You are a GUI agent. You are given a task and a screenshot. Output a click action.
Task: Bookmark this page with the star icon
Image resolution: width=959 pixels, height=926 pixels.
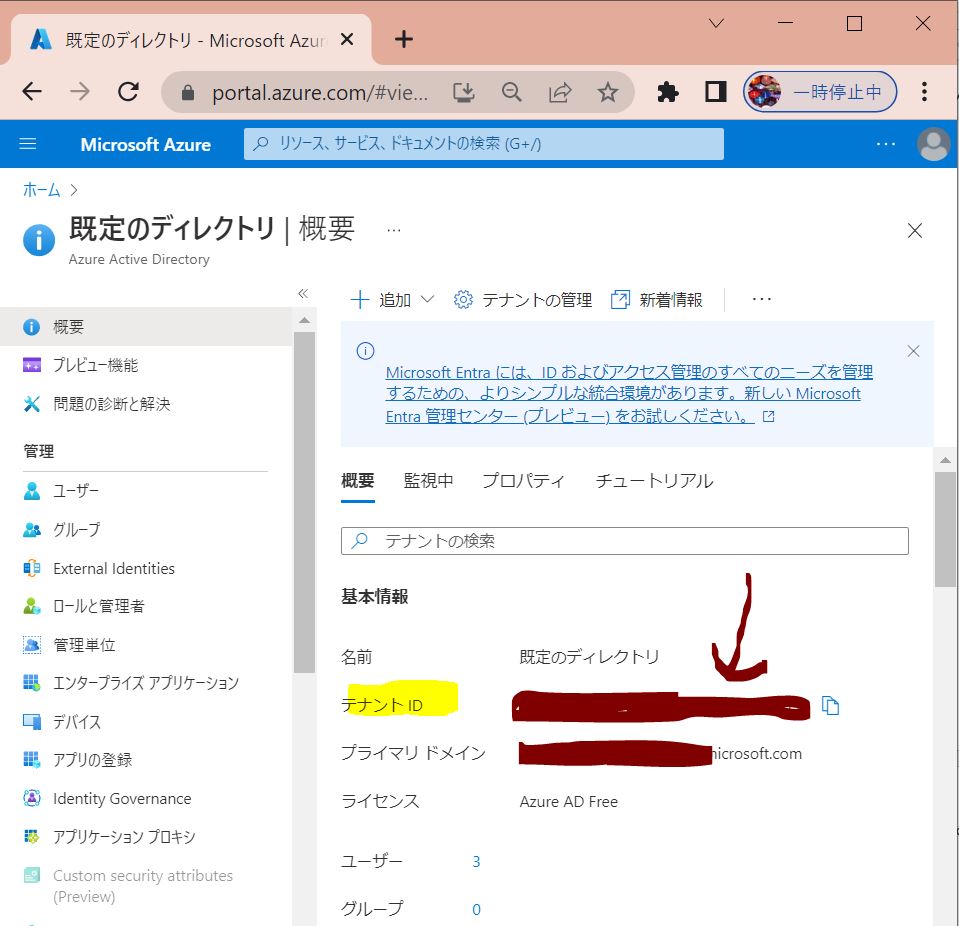607,93
